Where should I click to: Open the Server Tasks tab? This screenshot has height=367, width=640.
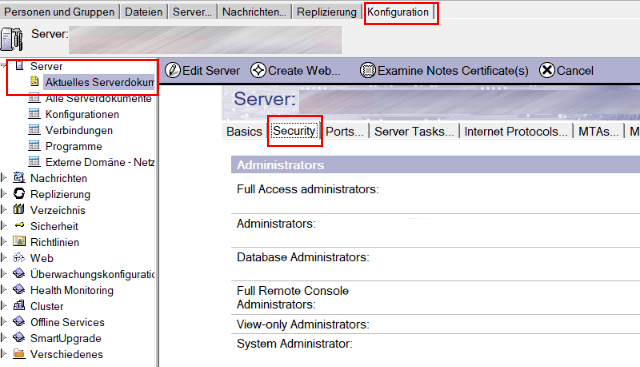click(414, 131)
